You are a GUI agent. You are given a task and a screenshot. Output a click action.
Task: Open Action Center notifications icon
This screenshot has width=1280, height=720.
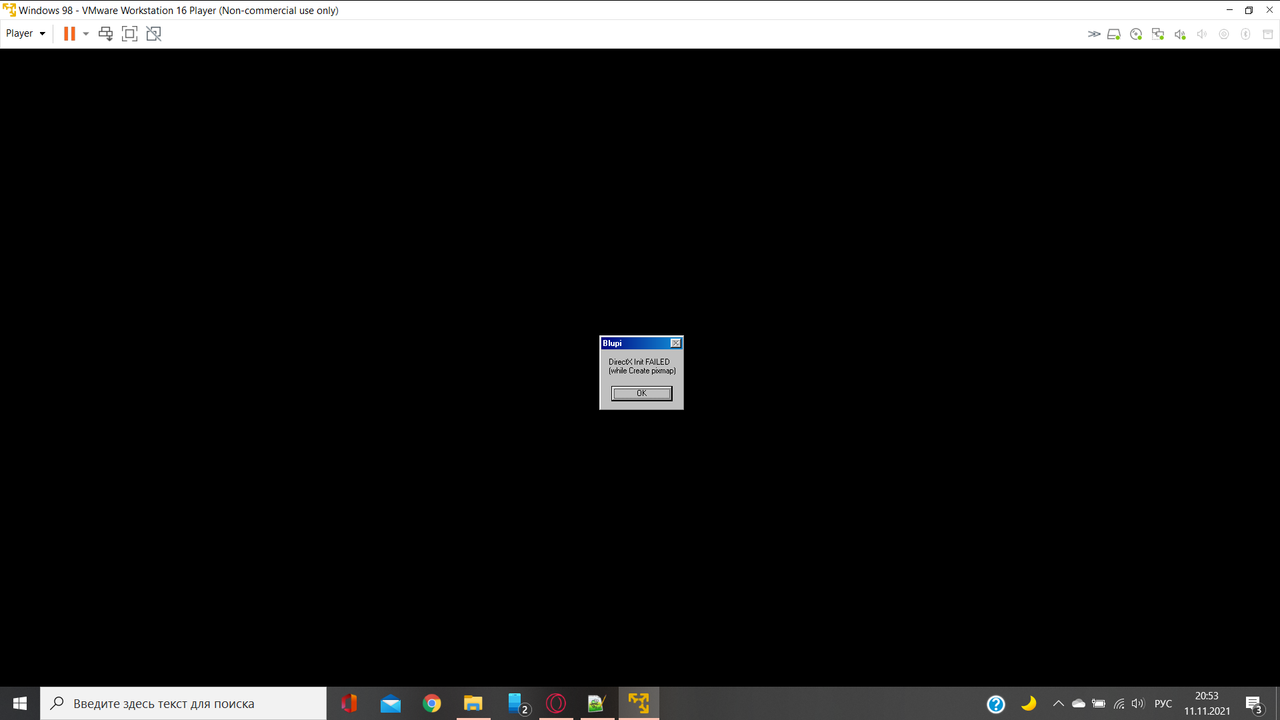click(x=1254, y=703)
